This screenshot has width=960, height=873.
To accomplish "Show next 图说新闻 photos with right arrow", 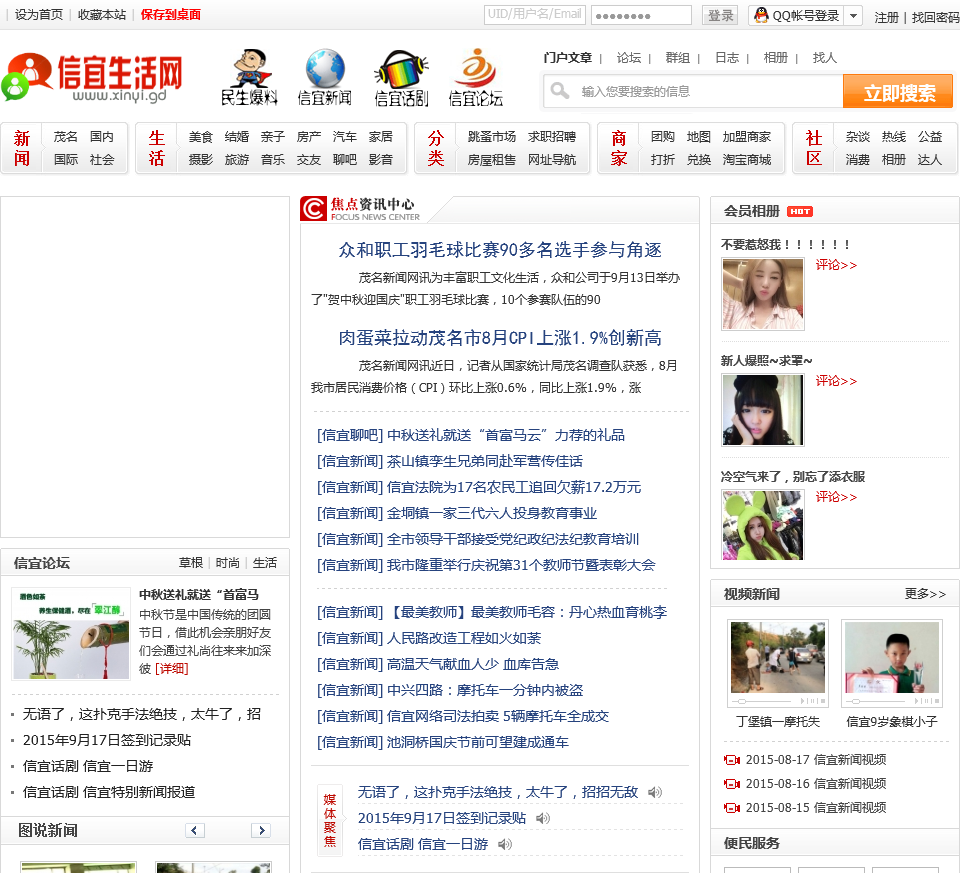I will pyautogui.click(x=261, y=830).
